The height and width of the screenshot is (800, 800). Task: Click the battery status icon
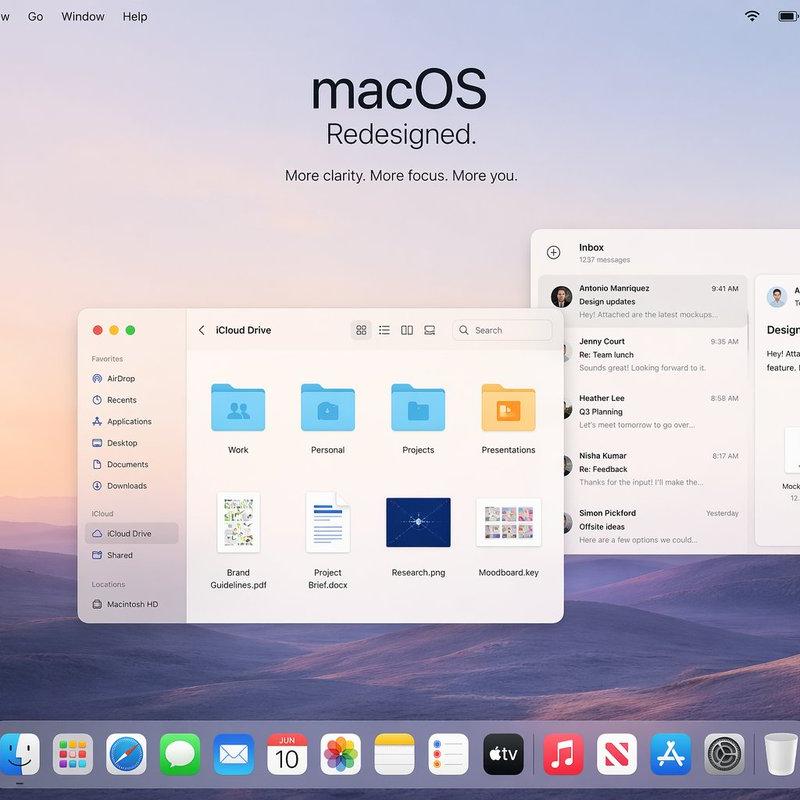[788, 16]
